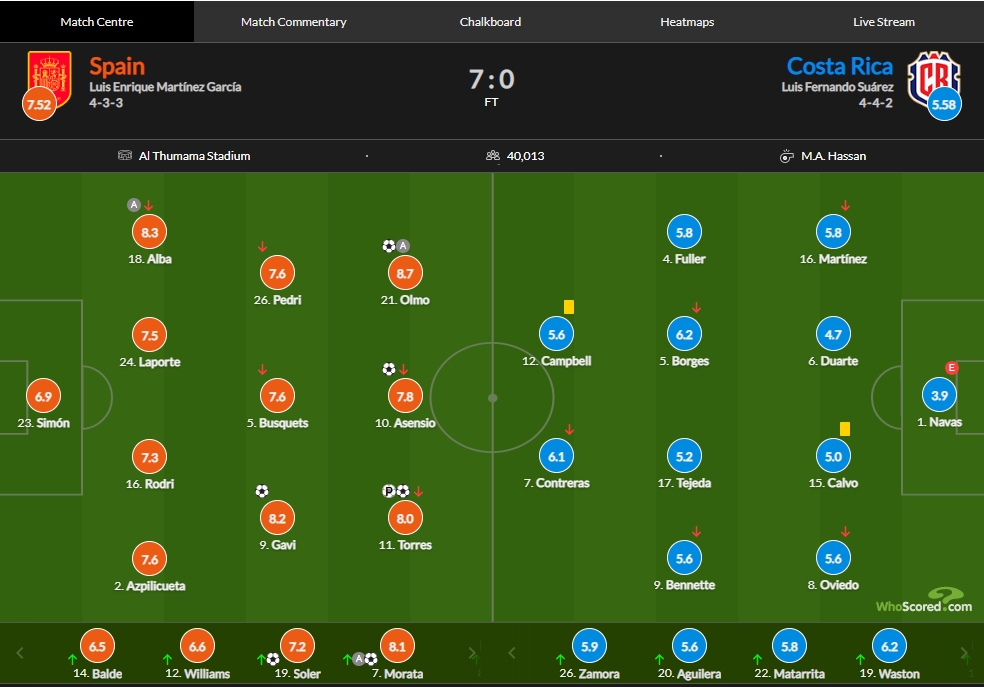984x687 pixels.
Task: Select Olmo's 8.7 rating circle
Action: point(405,274)
